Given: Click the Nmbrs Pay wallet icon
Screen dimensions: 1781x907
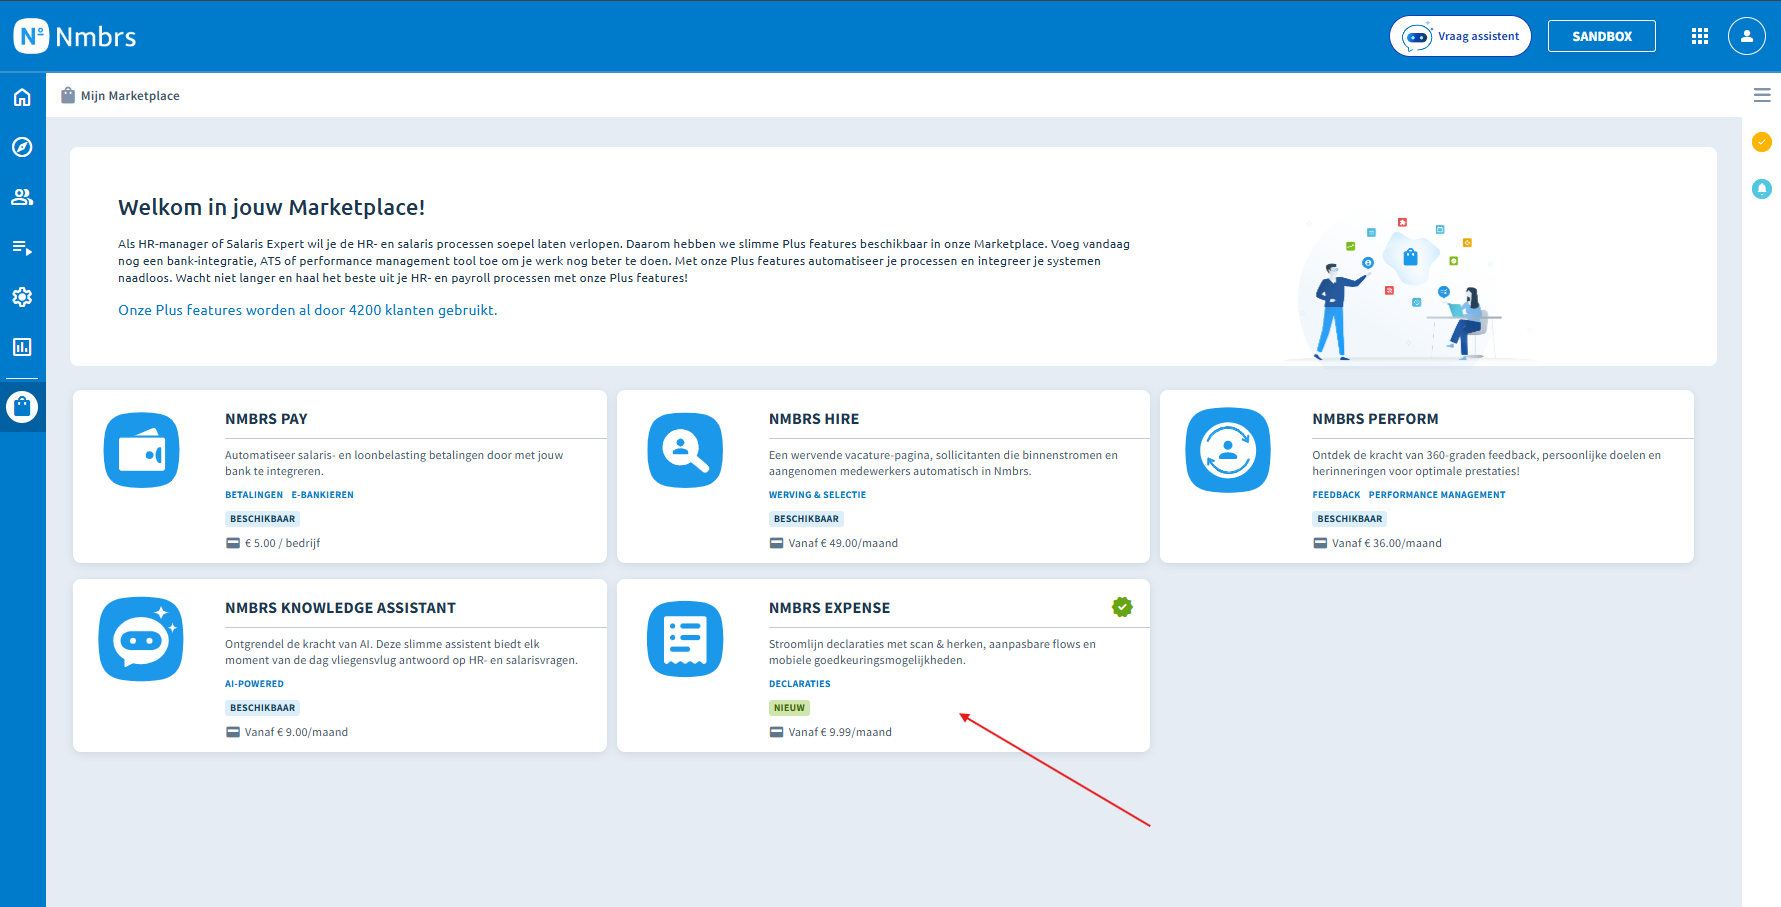Looking at the screenshot, I should click(141, 450).
